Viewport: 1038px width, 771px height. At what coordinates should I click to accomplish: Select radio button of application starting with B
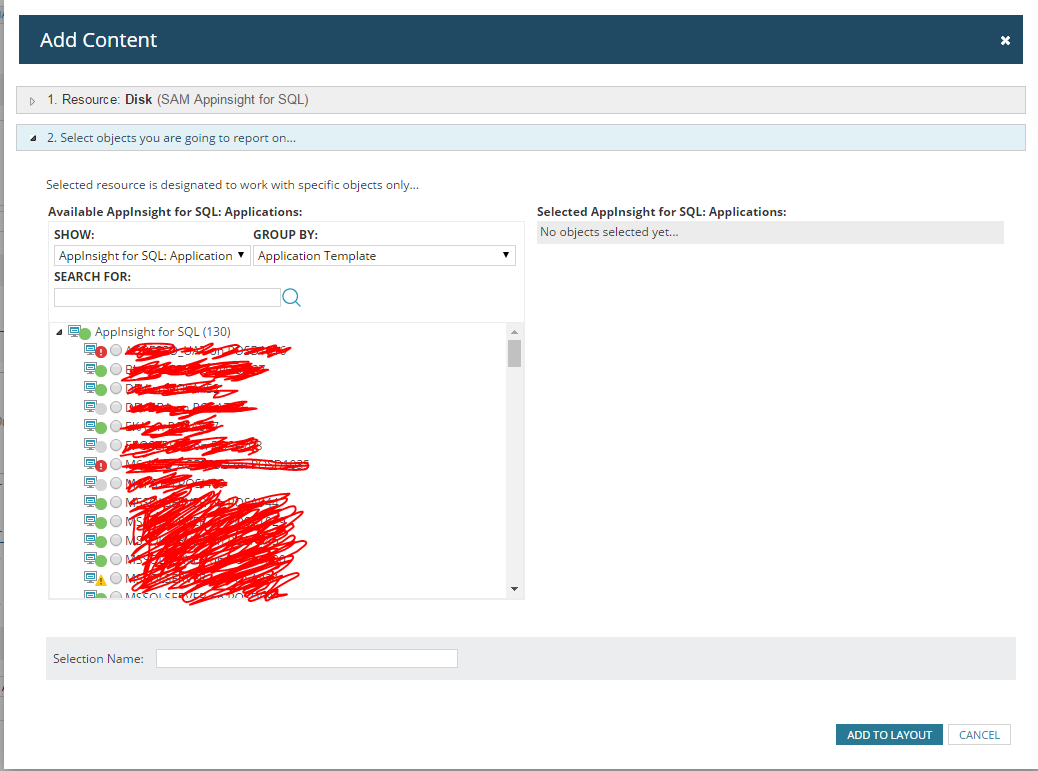(117, 369)
